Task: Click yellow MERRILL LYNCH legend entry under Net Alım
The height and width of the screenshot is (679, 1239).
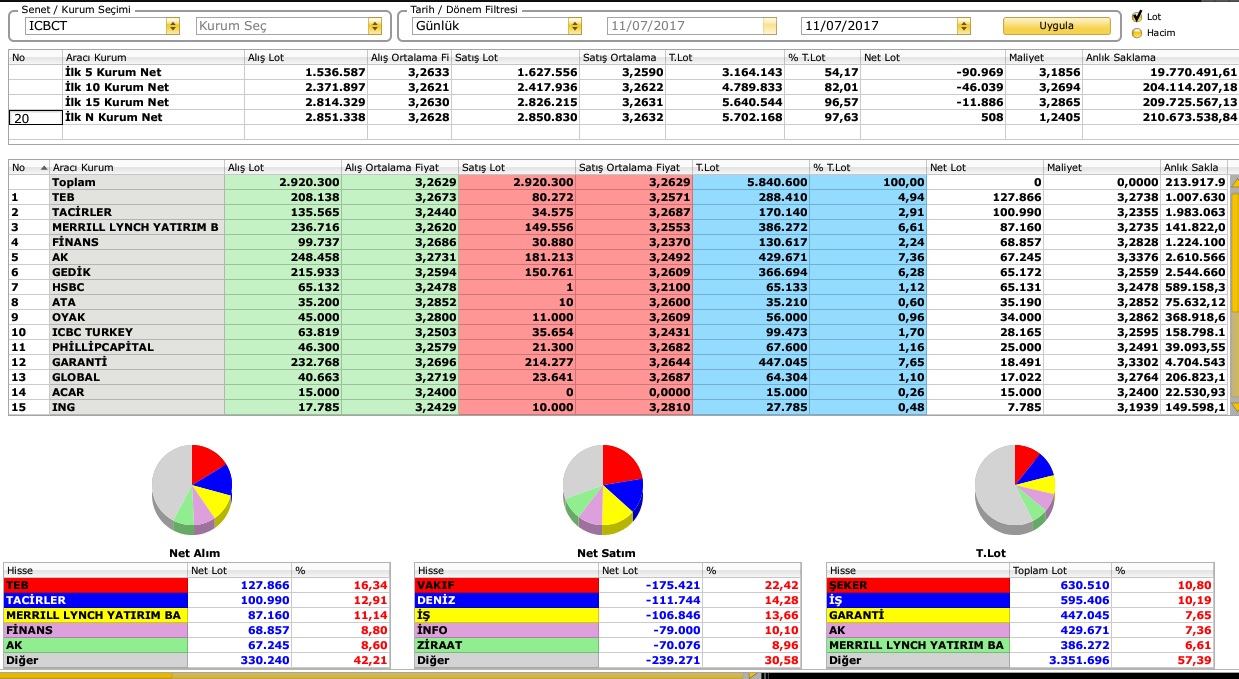Action: pyautogui.click(x=96, y=616)
